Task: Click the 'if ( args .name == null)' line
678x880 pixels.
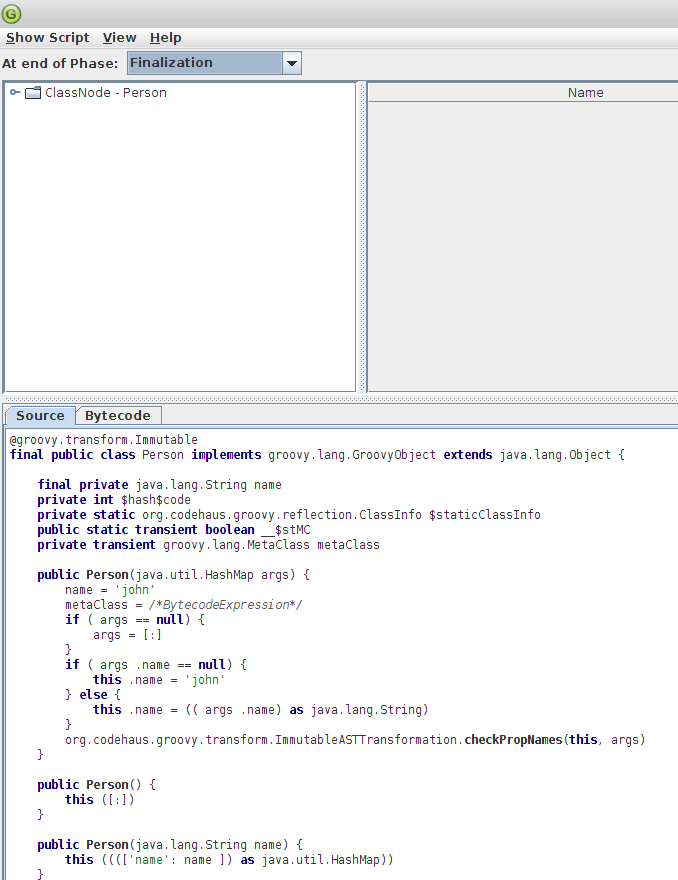Action: tap(156, 664)
